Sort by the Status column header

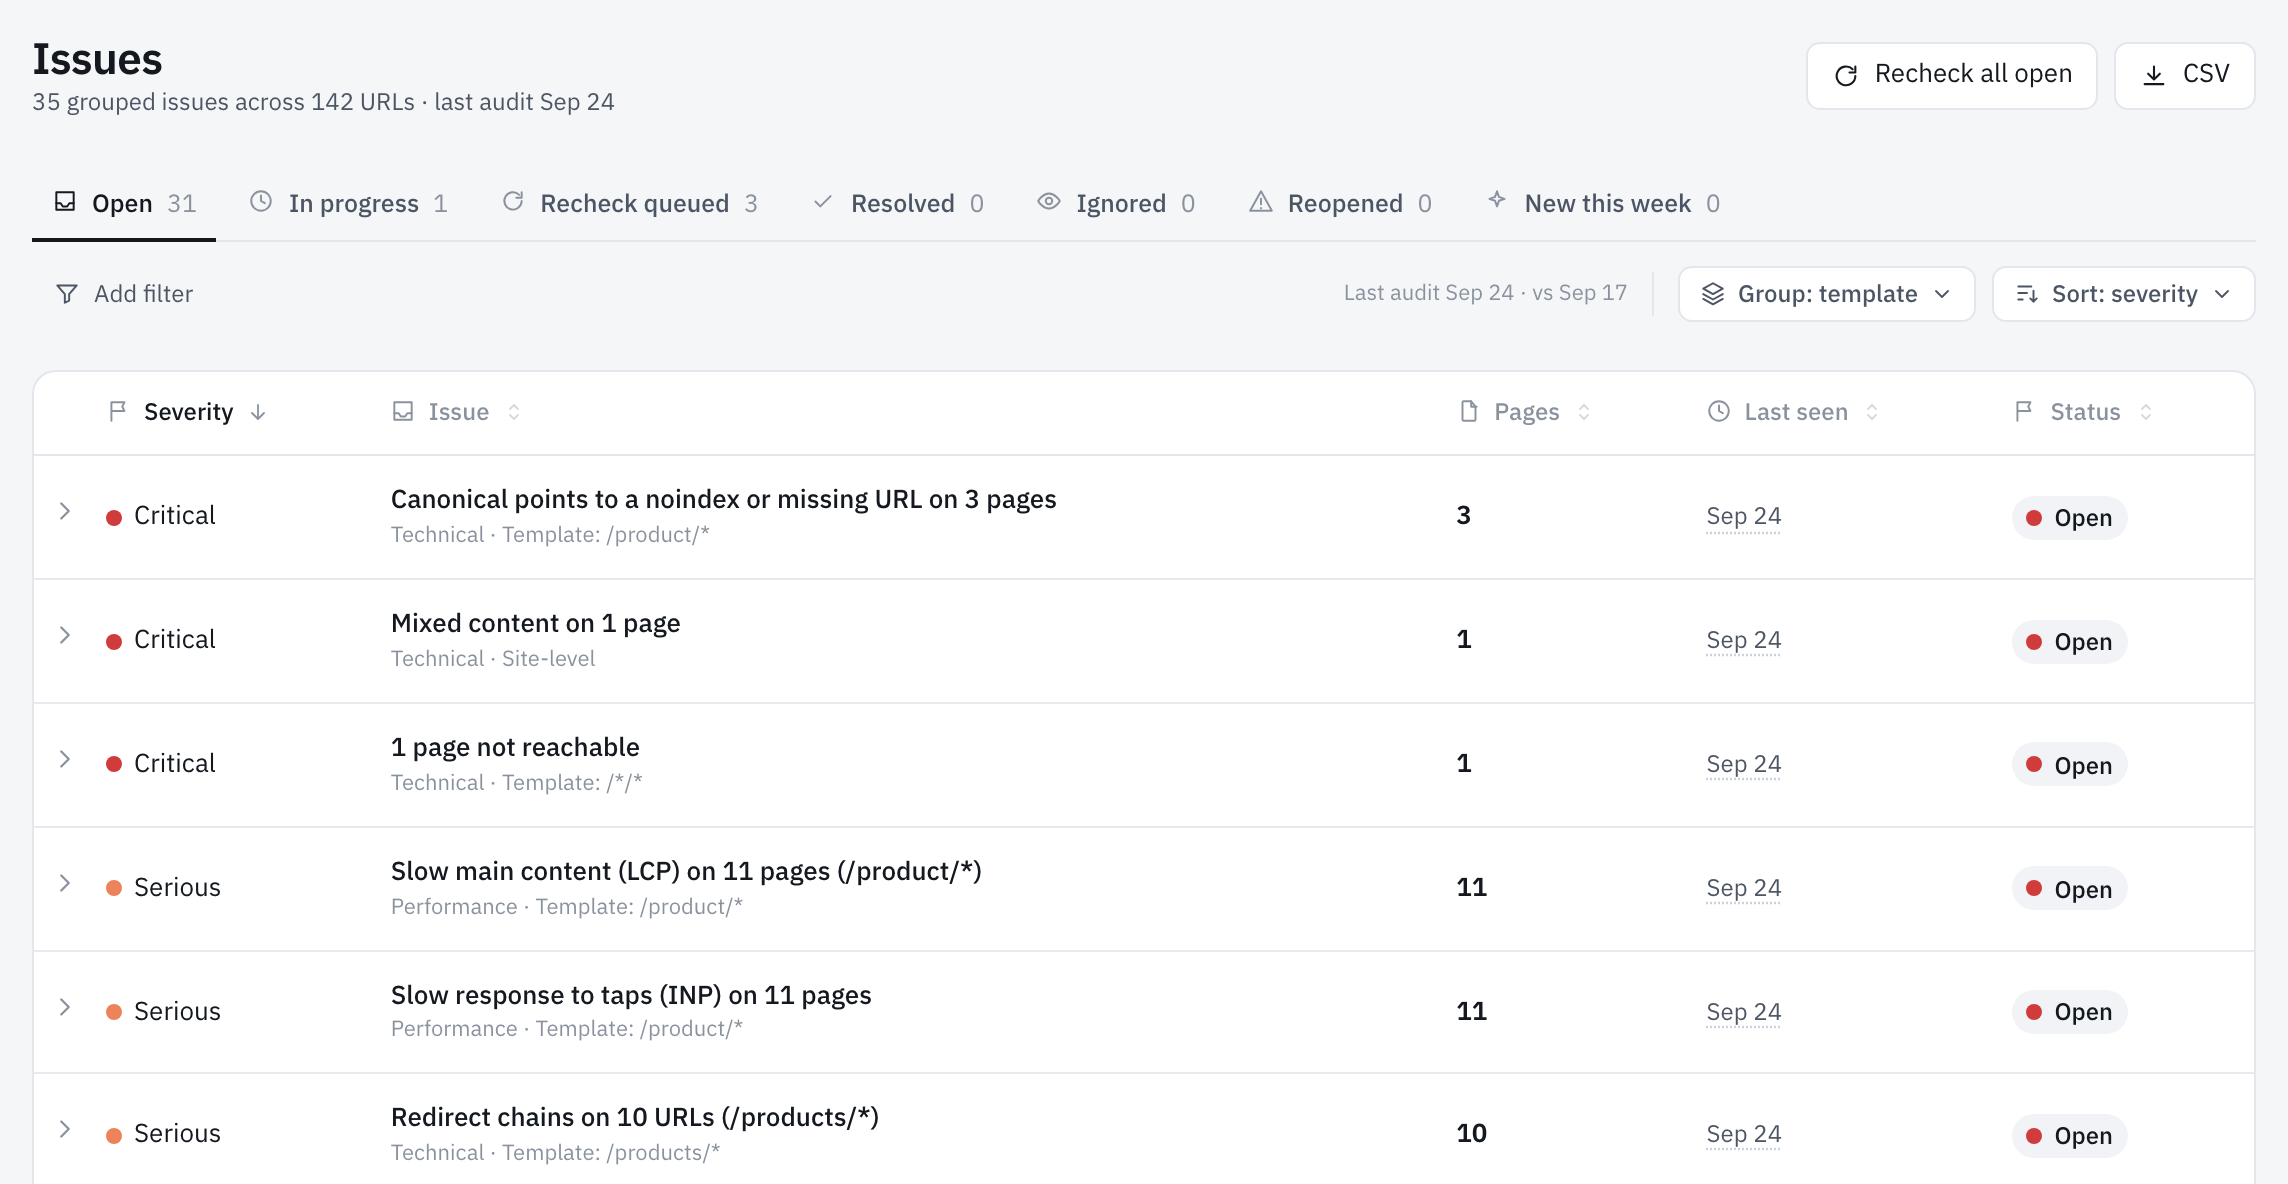2083,412
